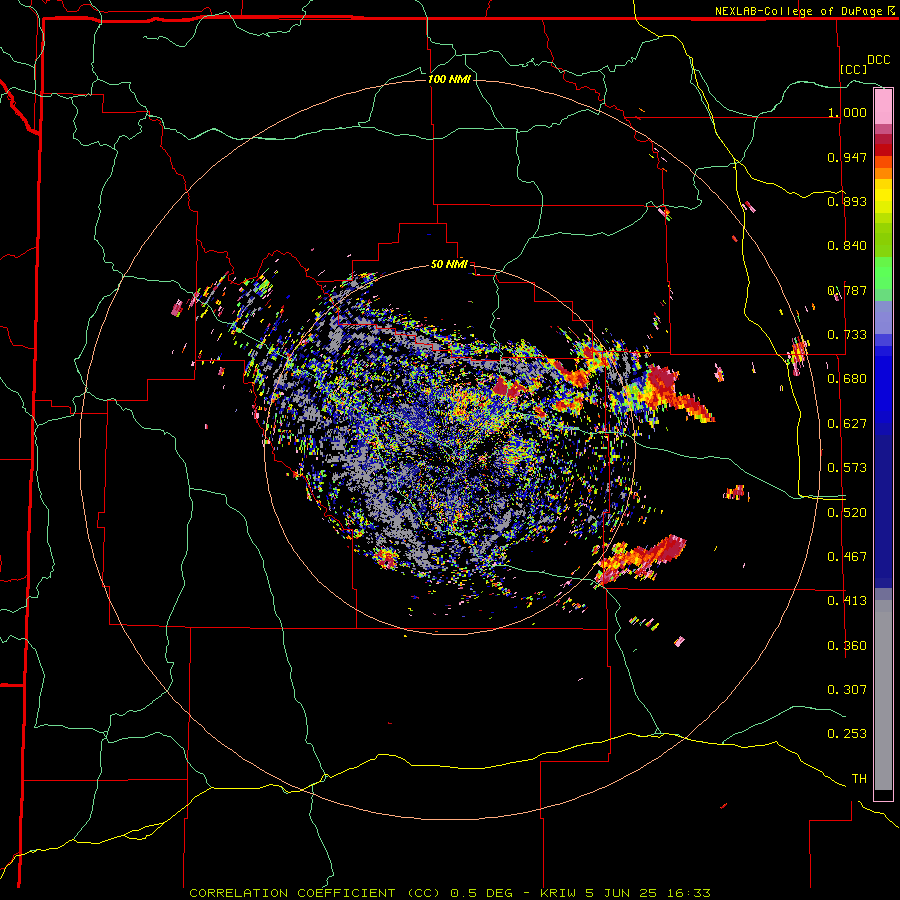
Task: Select the 0.360 legend value
Action: pyautogui.click(x=847, y=646)
